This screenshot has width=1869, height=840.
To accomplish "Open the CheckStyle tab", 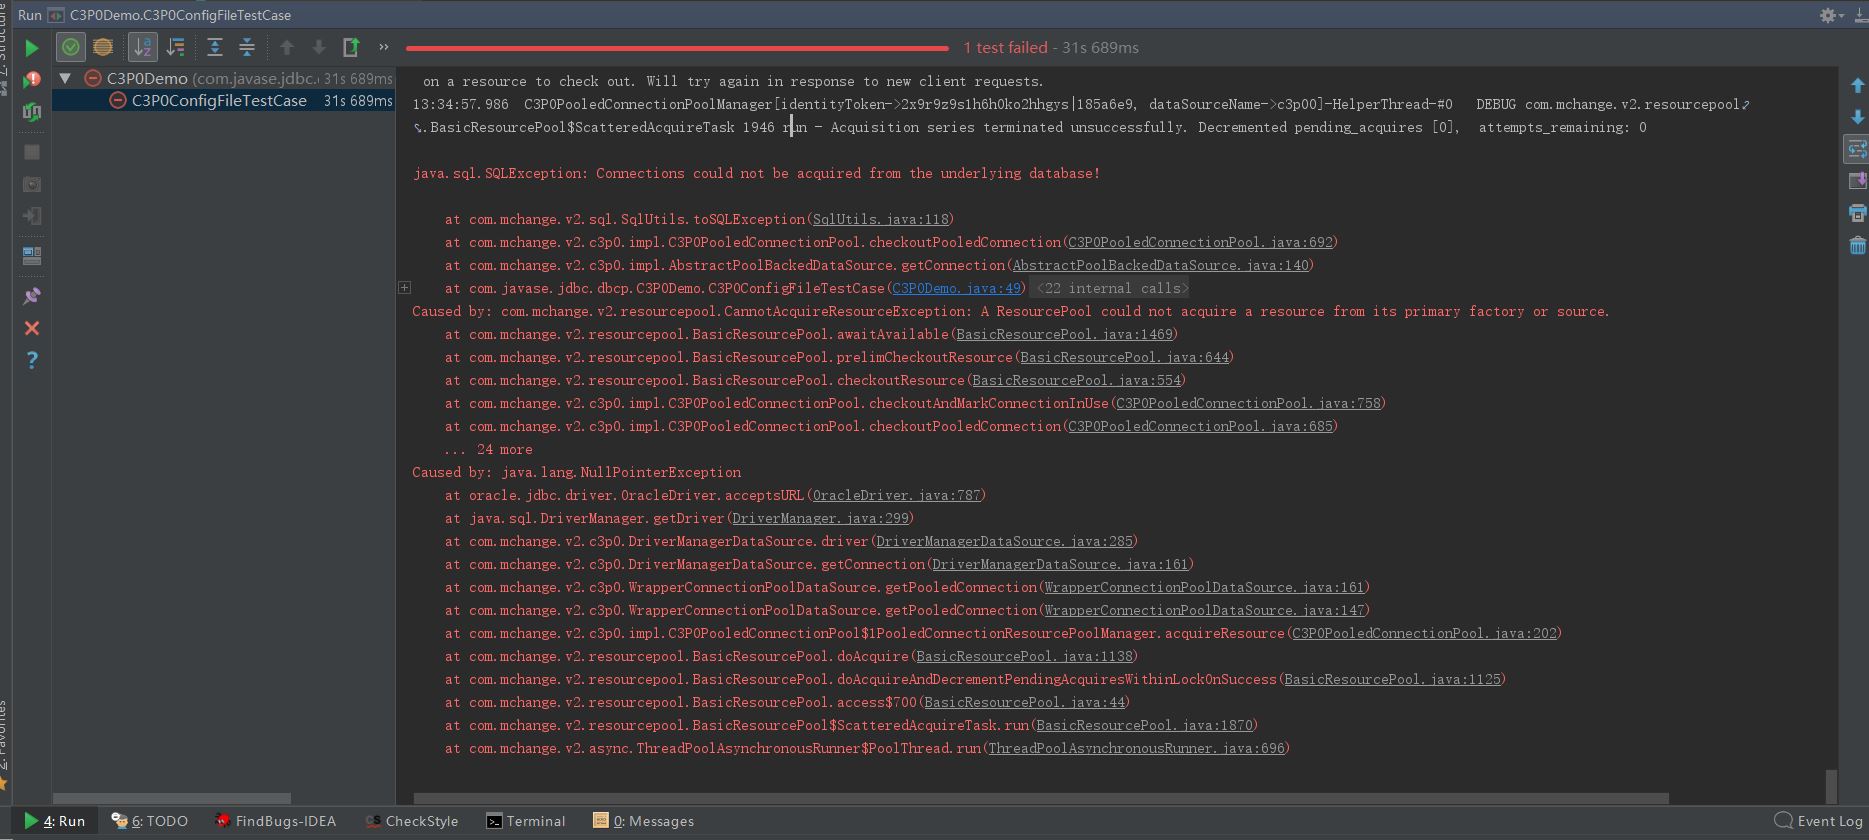I will pyautogui.click(x=412, y=821).
